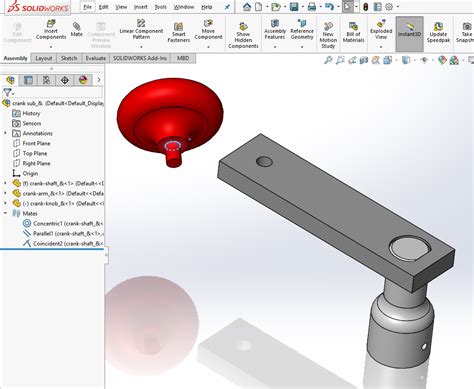Switch to the DimXpertManager crosshair tab
The height and width of the screenshot is (389, 474).
click(65, 80)
